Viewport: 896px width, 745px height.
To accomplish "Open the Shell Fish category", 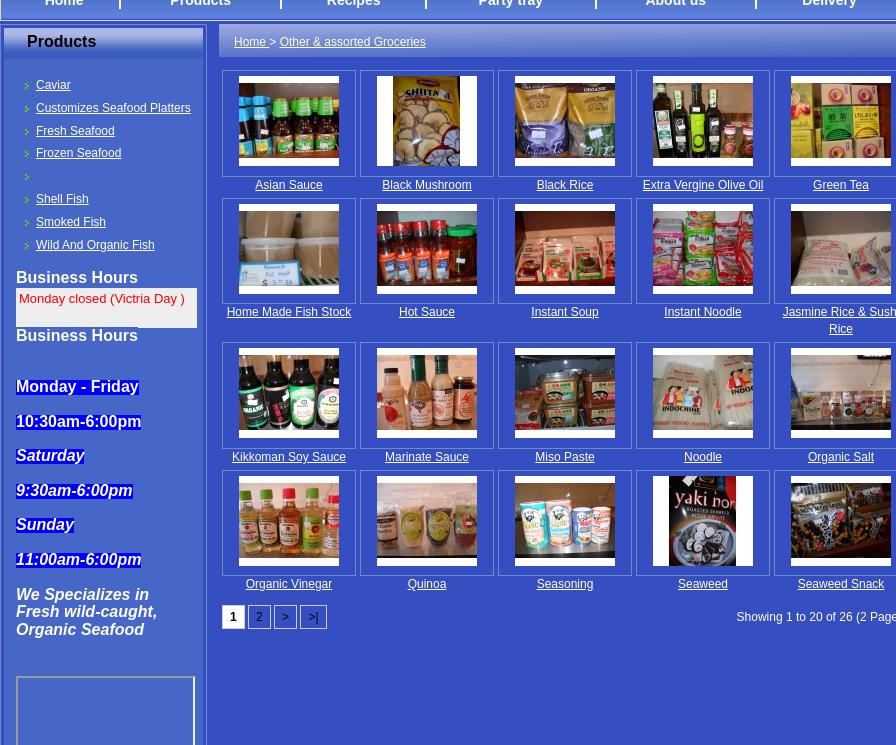I will pos(62,199).
